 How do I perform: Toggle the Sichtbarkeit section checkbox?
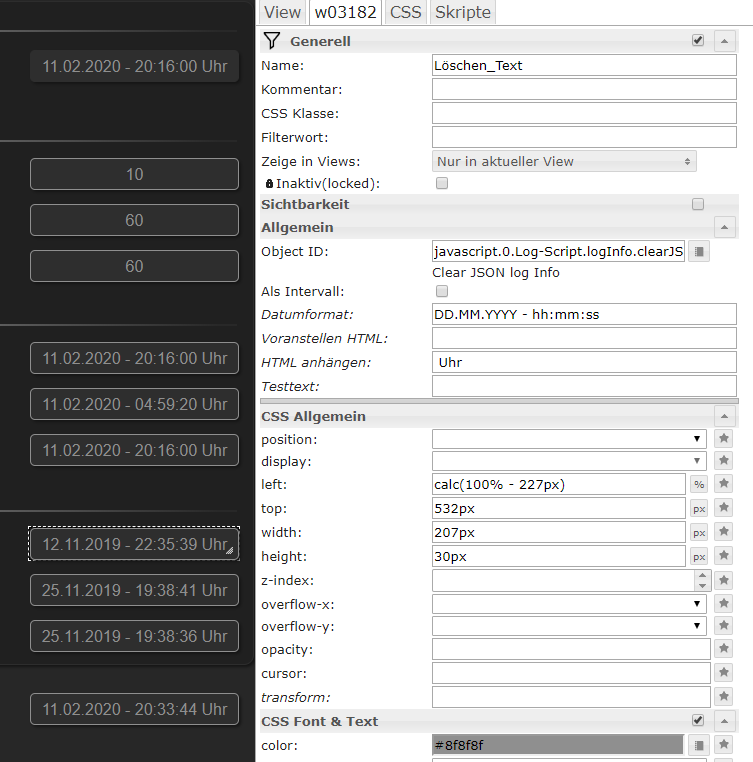pos(698,204)
